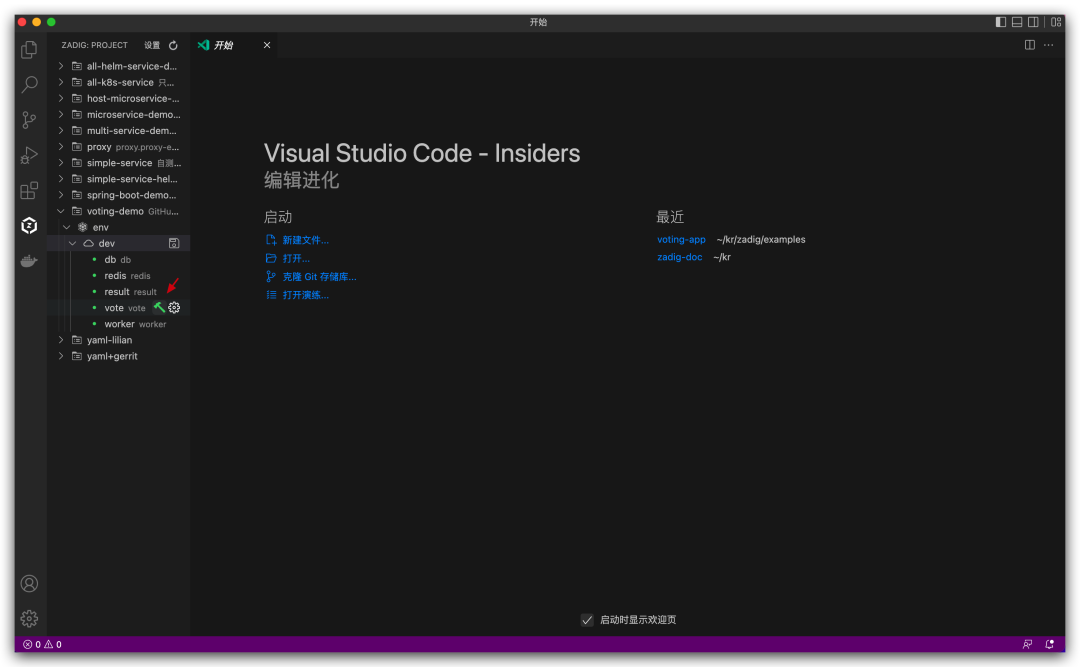This screenshot has width=1080, height=667.
Task: Open Source Control from the activity bar
Action: [x=28, y=119]
